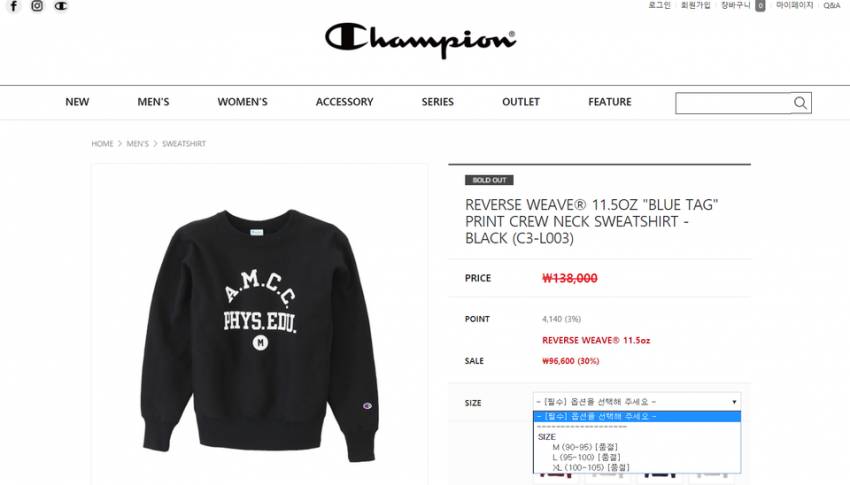The image size is (850, 485).
Task: Go to OUTLET section
Action: [521, 102]
